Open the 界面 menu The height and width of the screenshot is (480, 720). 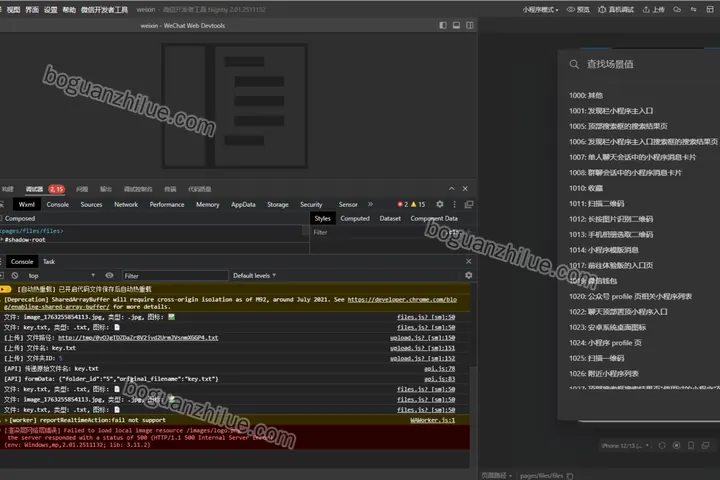(x=32, y=10)
